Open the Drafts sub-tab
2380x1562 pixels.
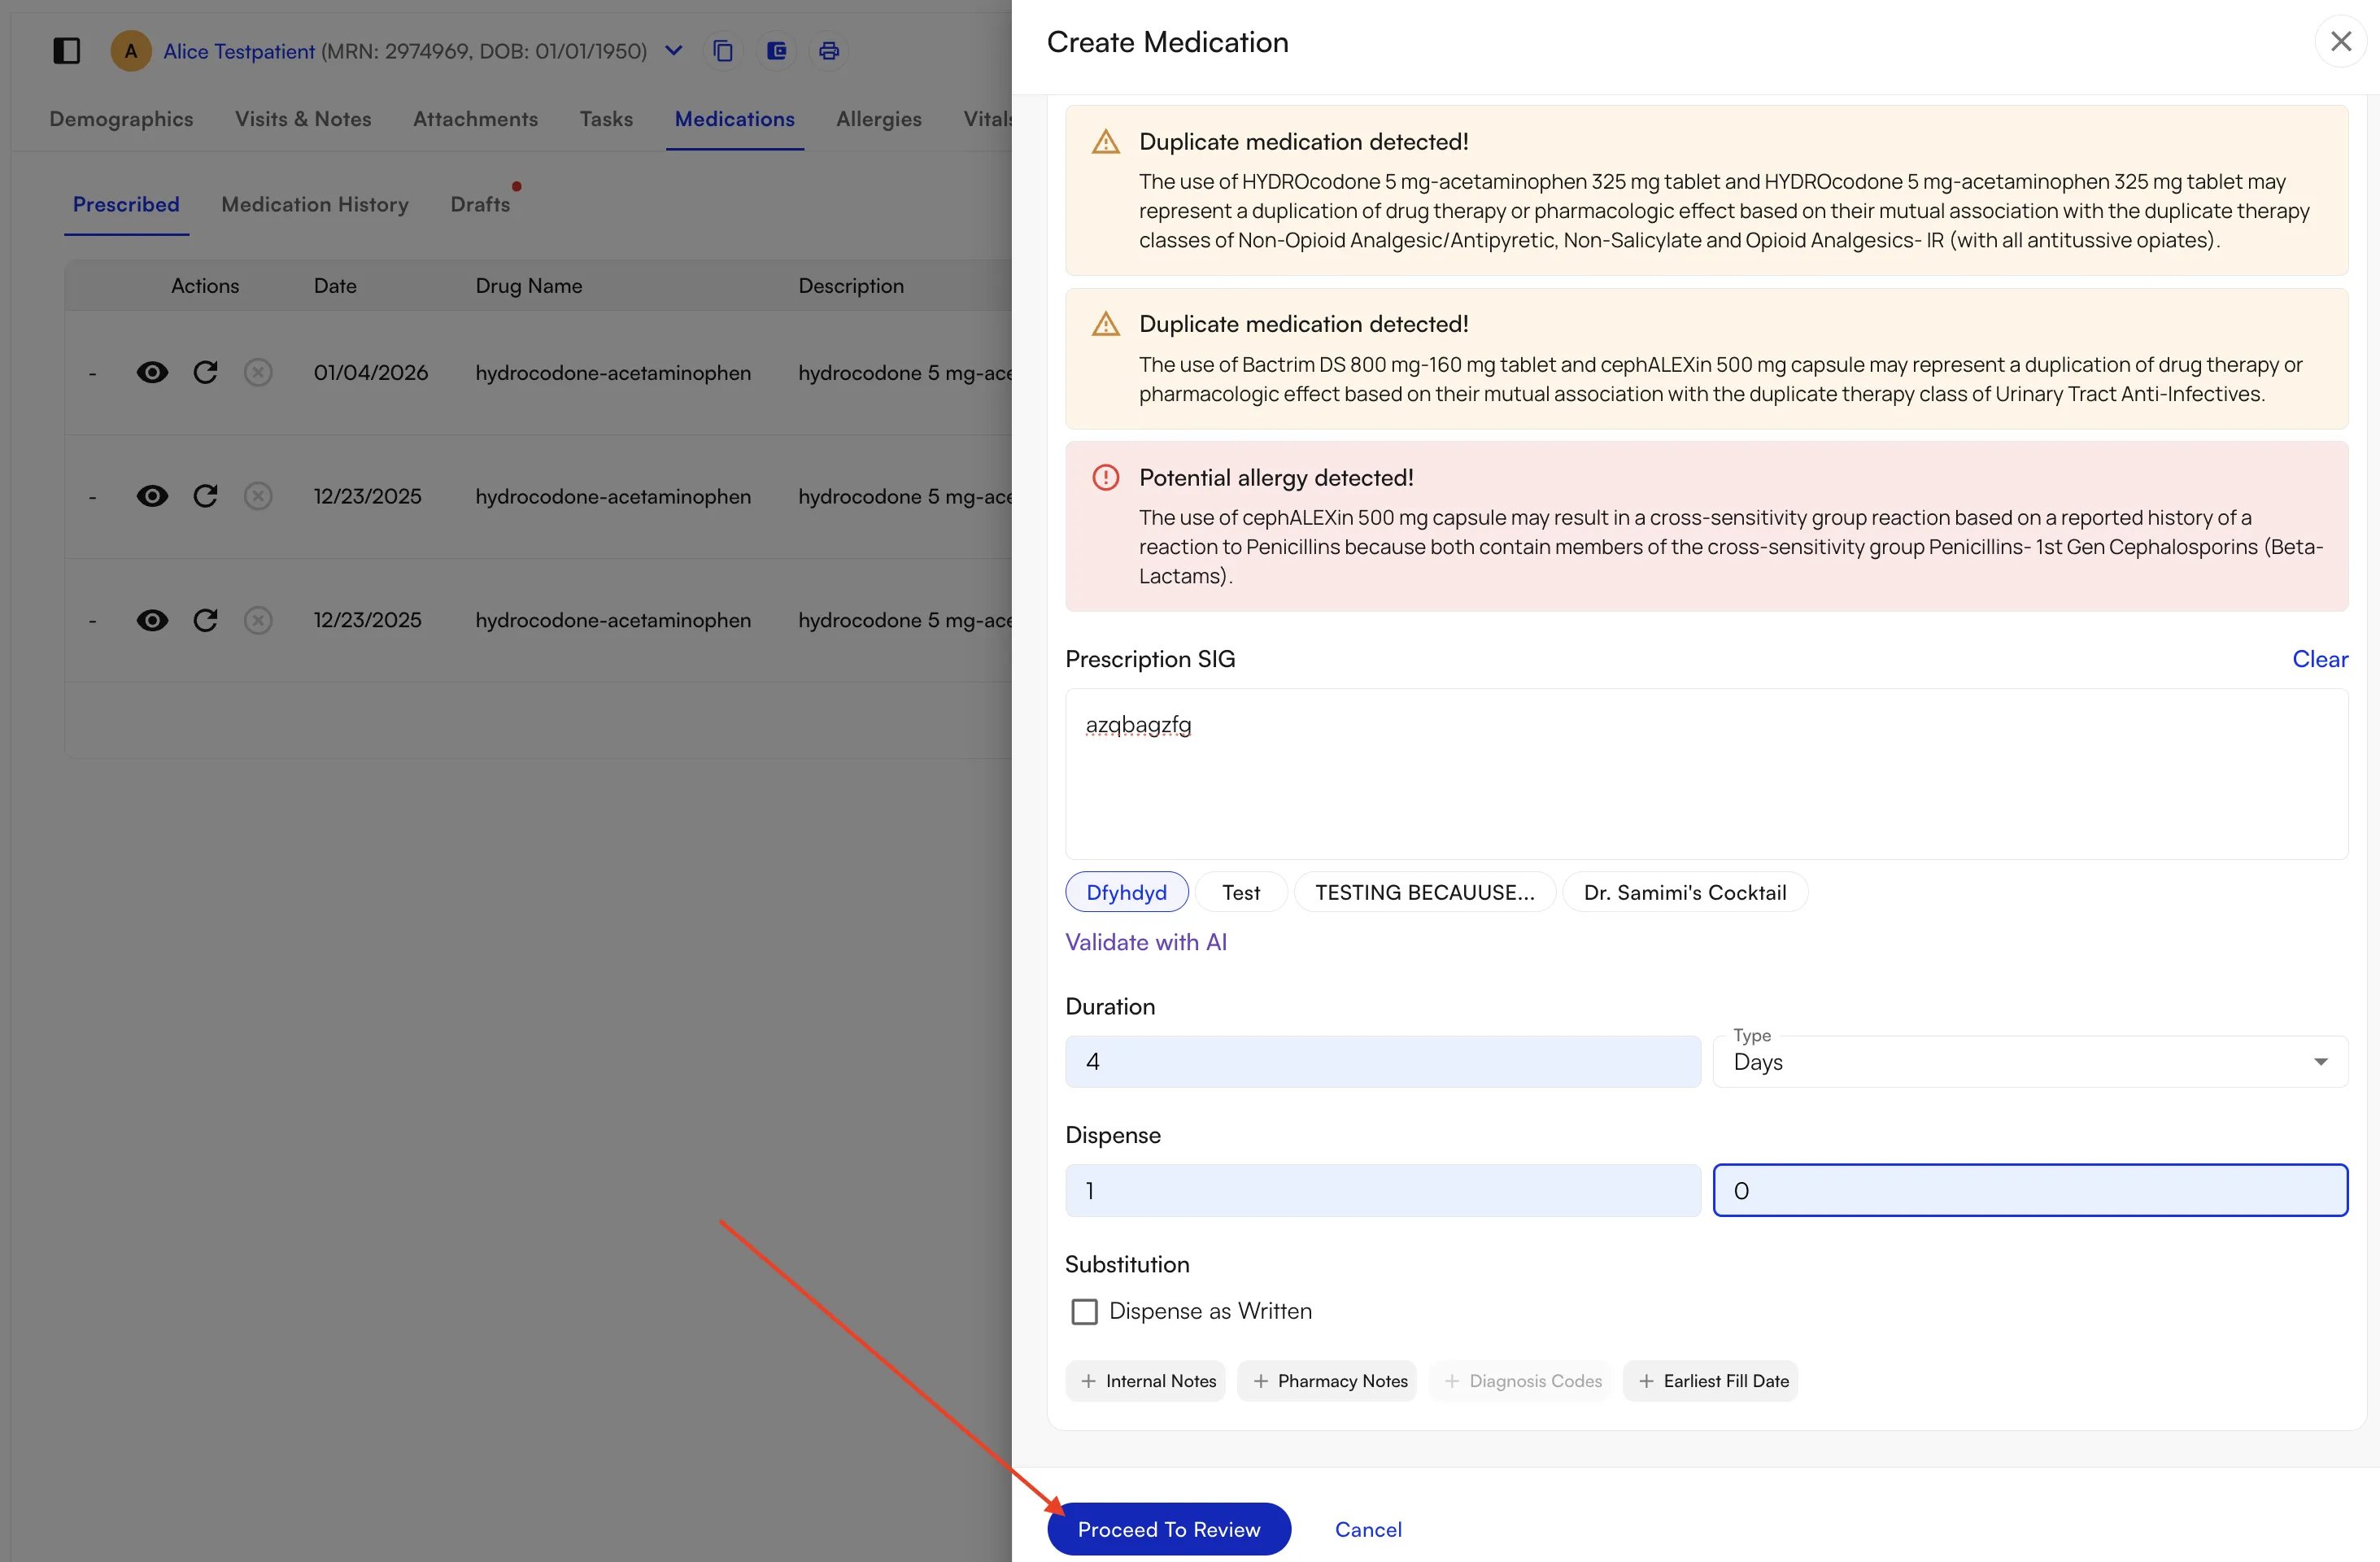pos(480,204)
